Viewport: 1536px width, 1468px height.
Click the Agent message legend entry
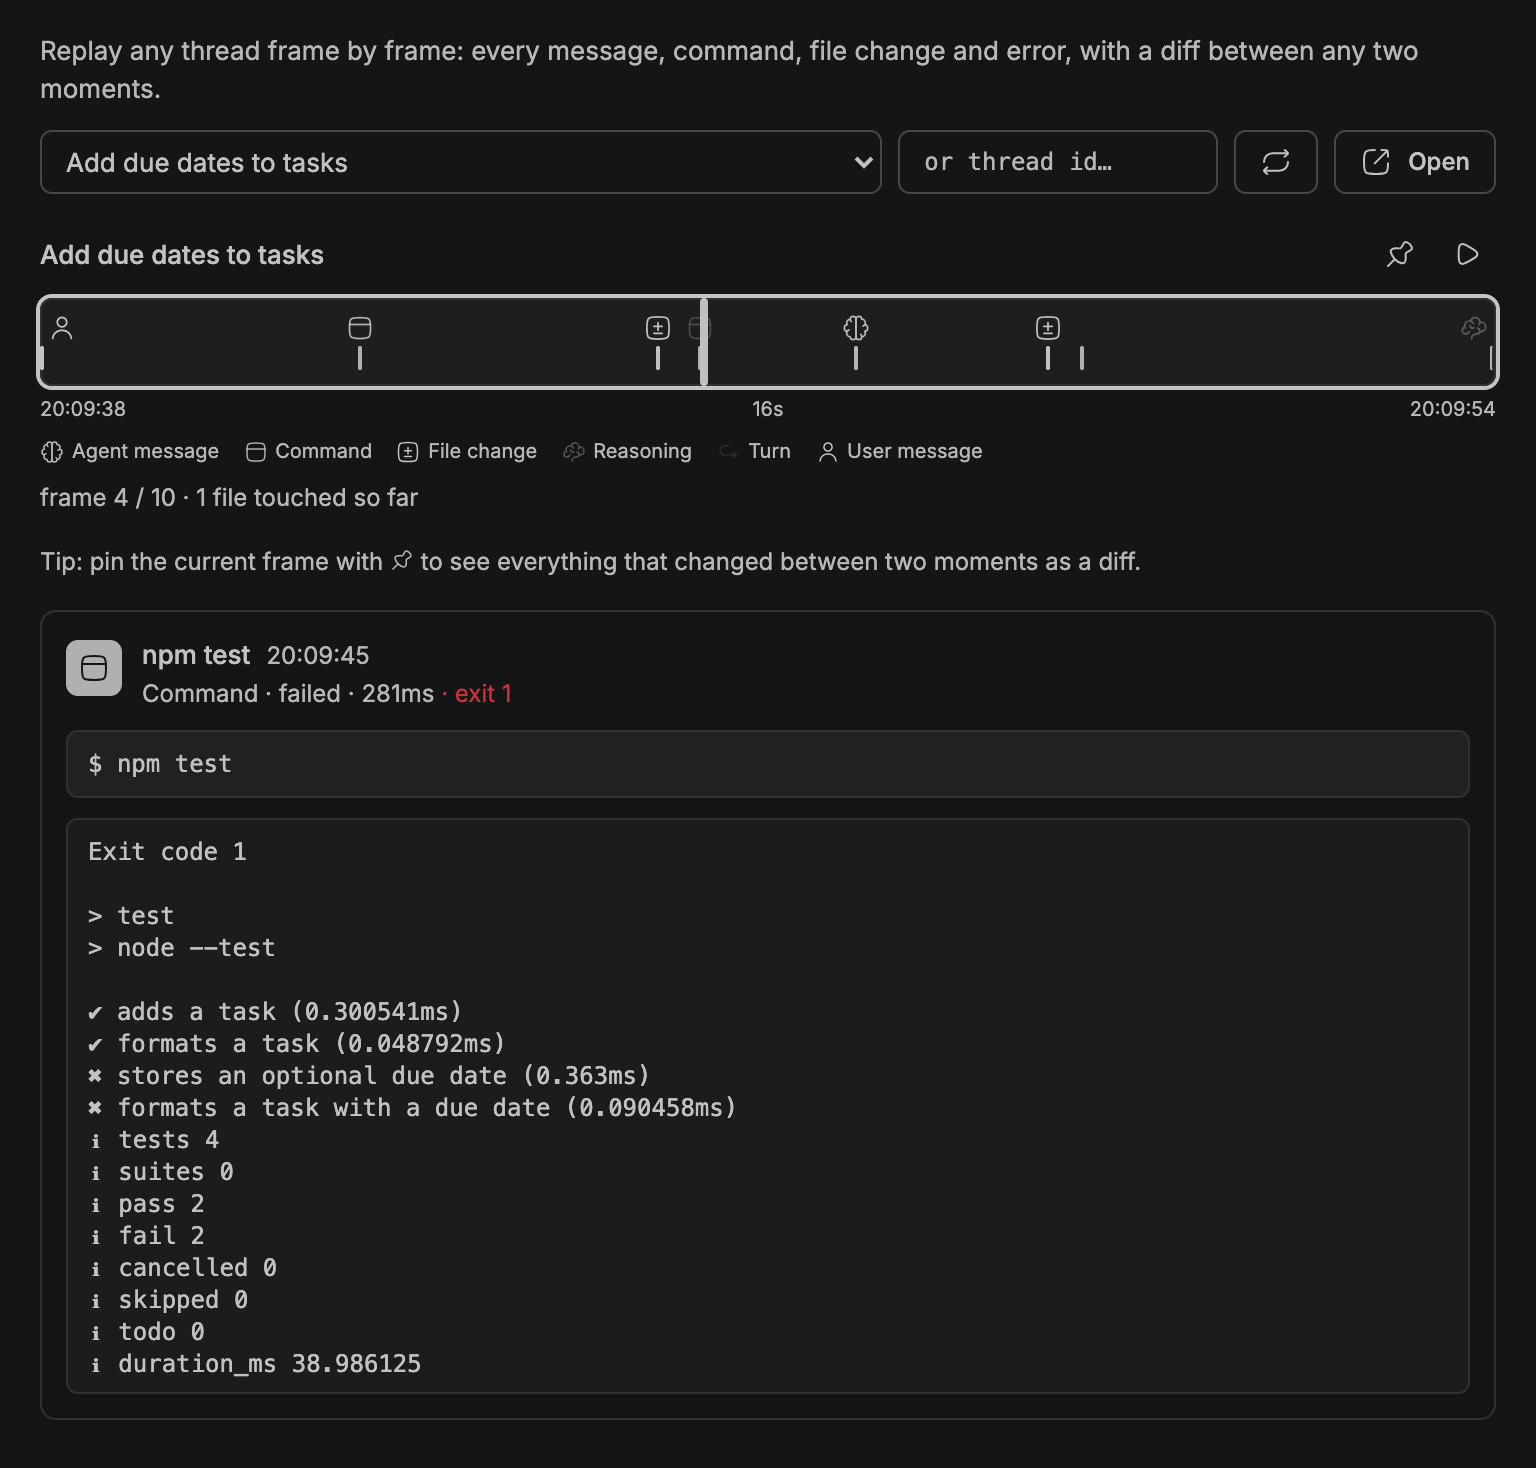130,452
